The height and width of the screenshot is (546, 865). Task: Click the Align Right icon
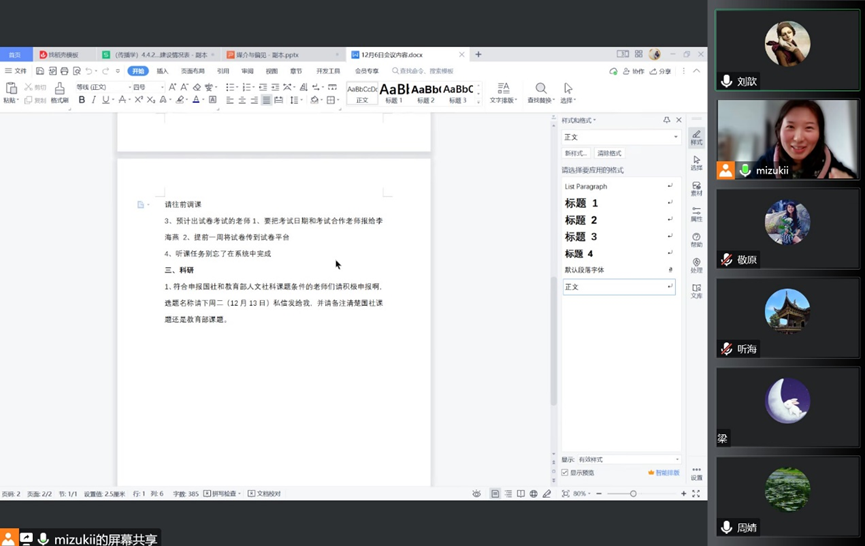point(254,100)
